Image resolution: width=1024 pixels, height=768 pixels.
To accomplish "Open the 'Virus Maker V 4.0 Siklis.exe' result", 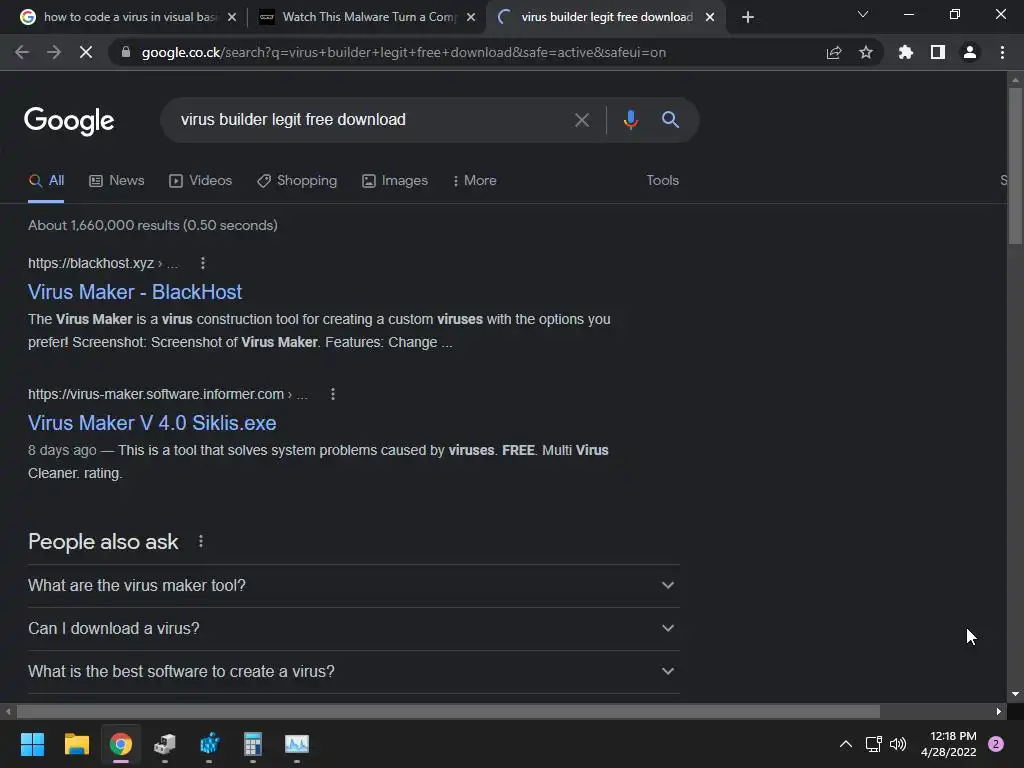I will tap(152, 423).
